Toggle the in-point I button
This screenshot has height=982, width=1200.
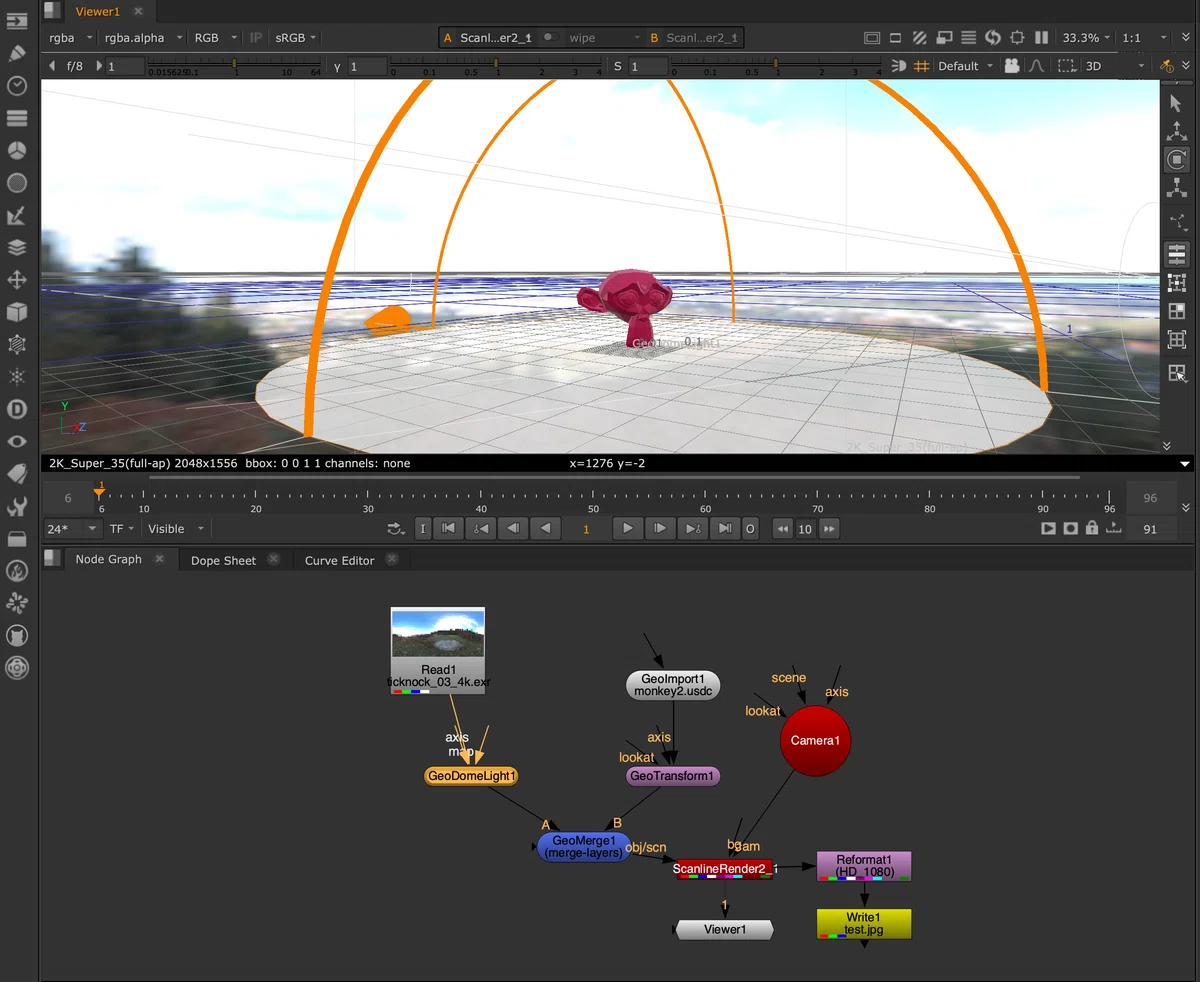(423, 529)
